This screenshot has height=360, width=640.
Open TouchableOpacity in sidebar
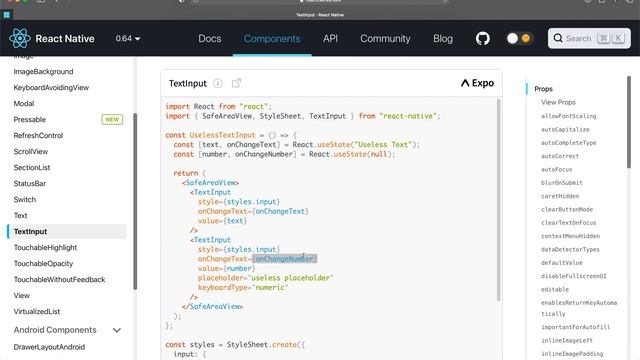click(43, 263)
